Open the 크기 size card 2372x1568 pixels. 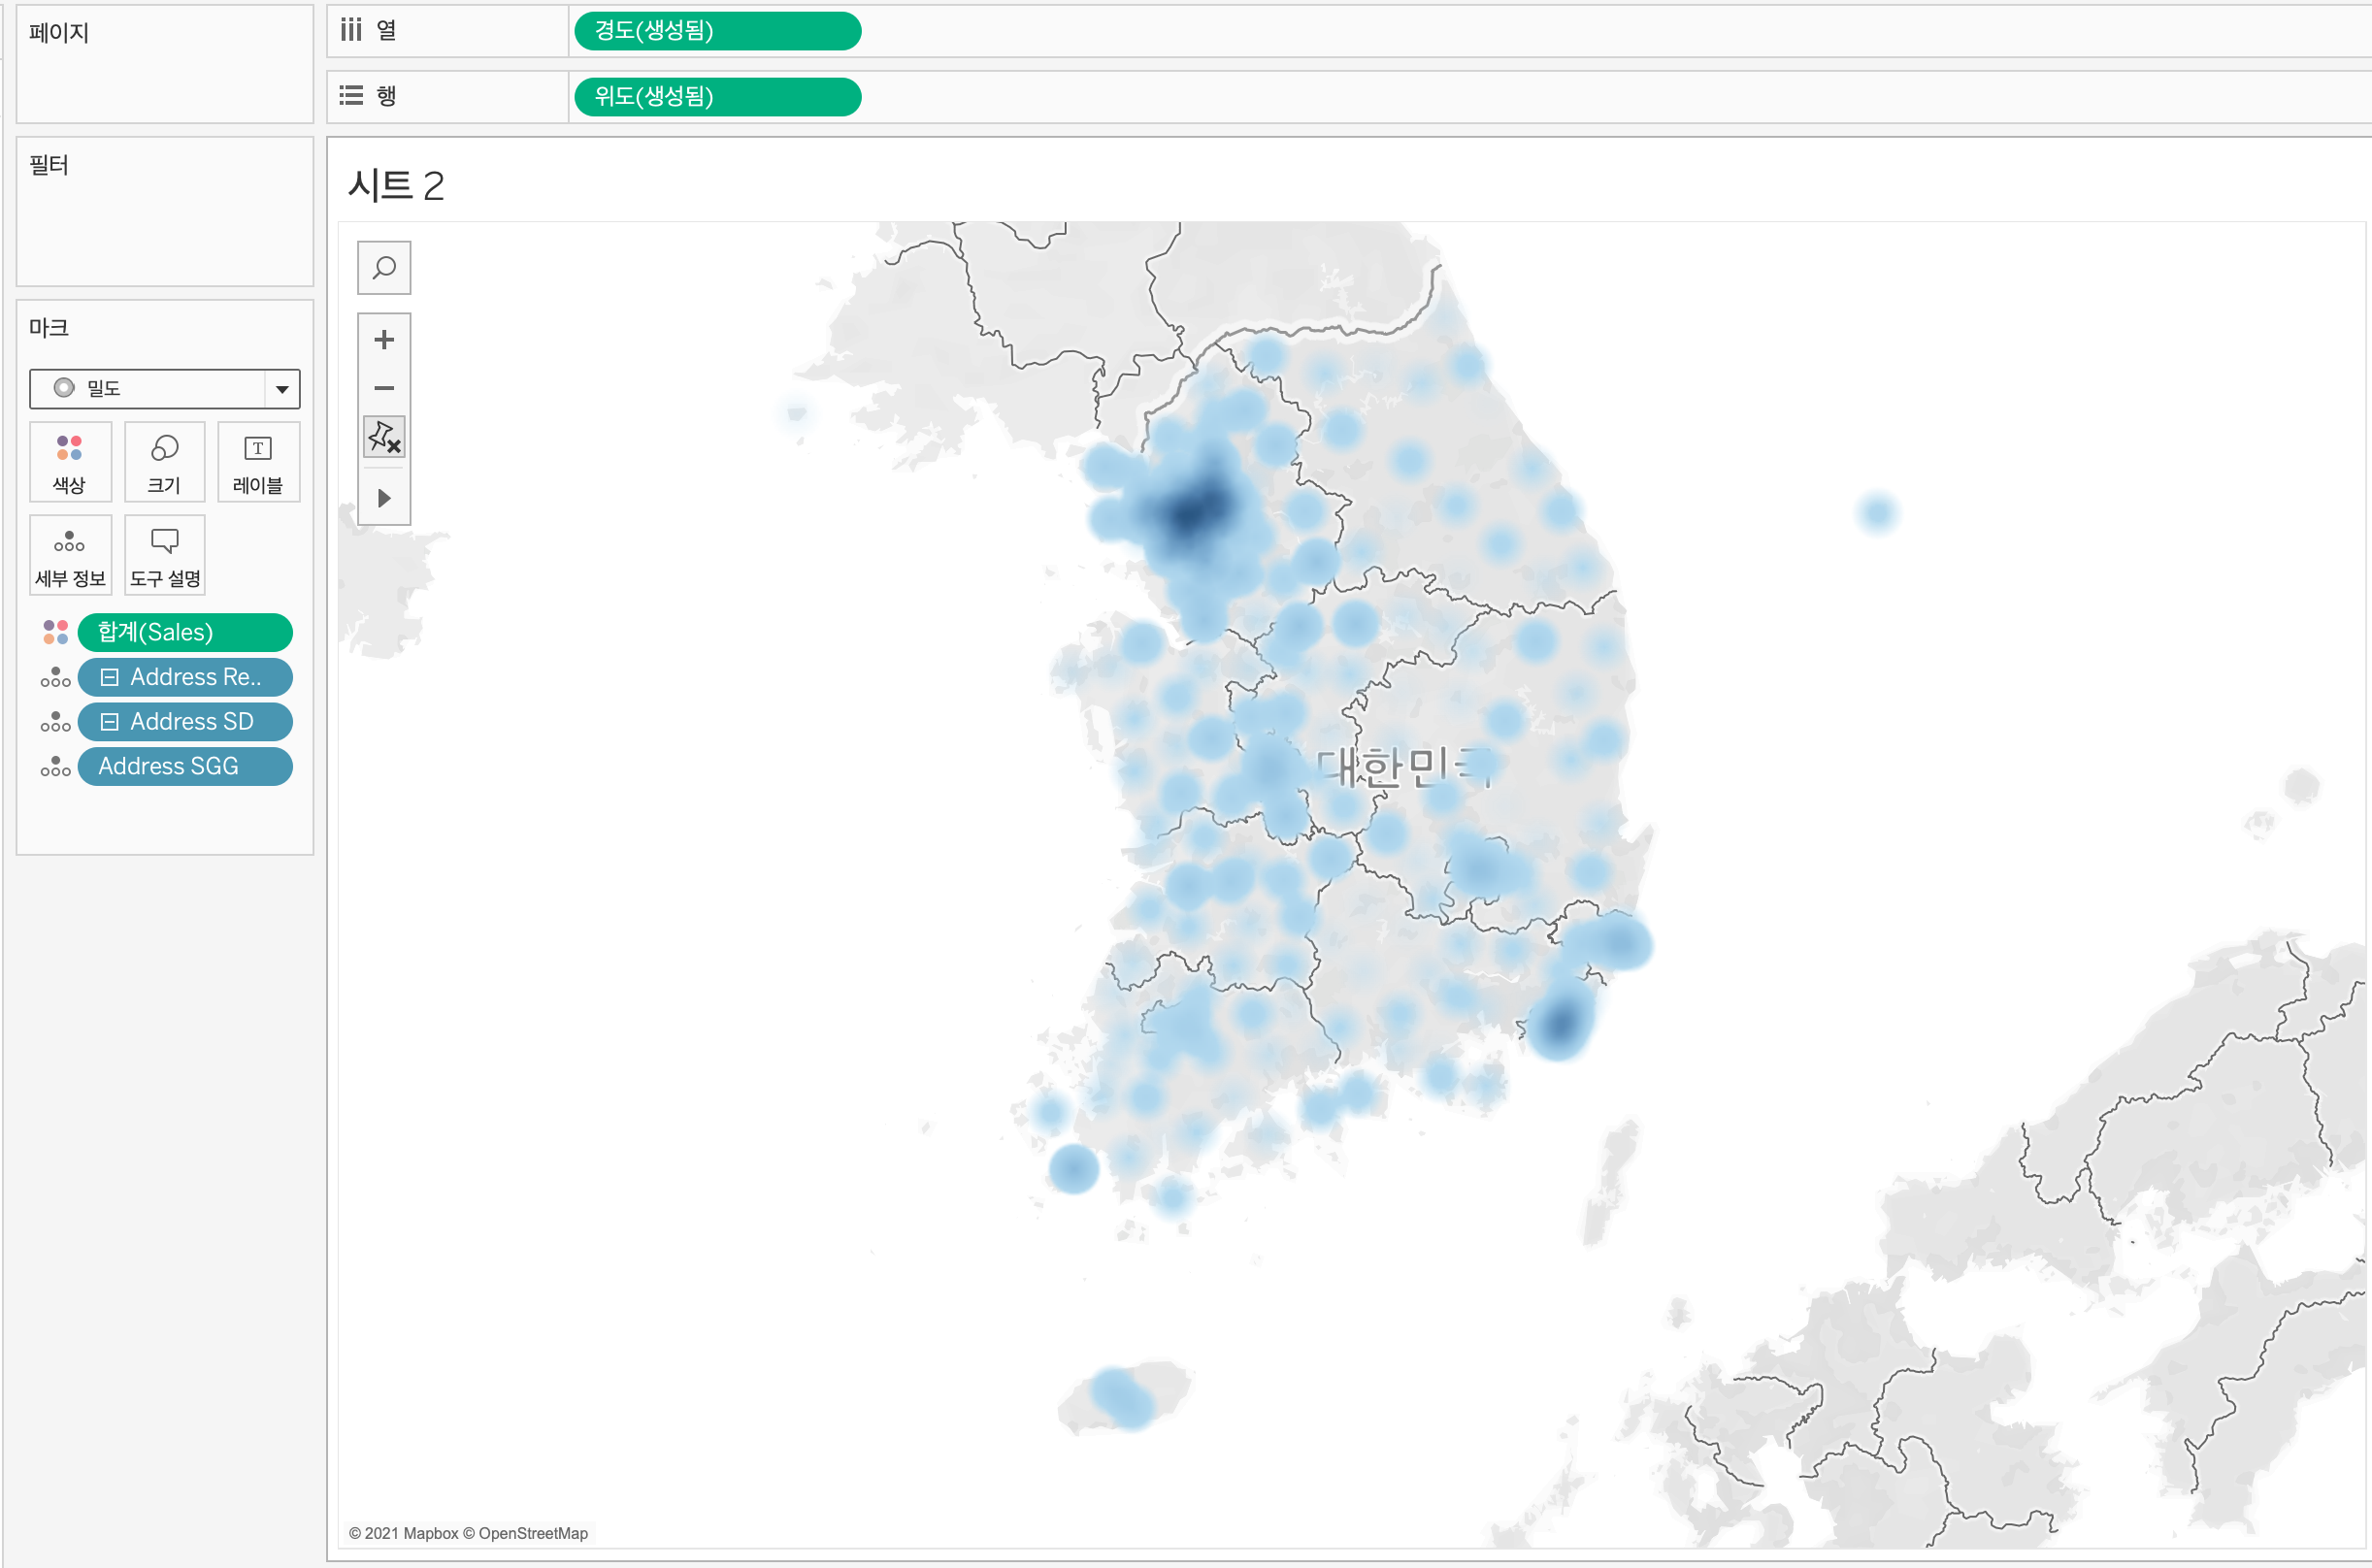pyautogui.click(x=164, y=462)
